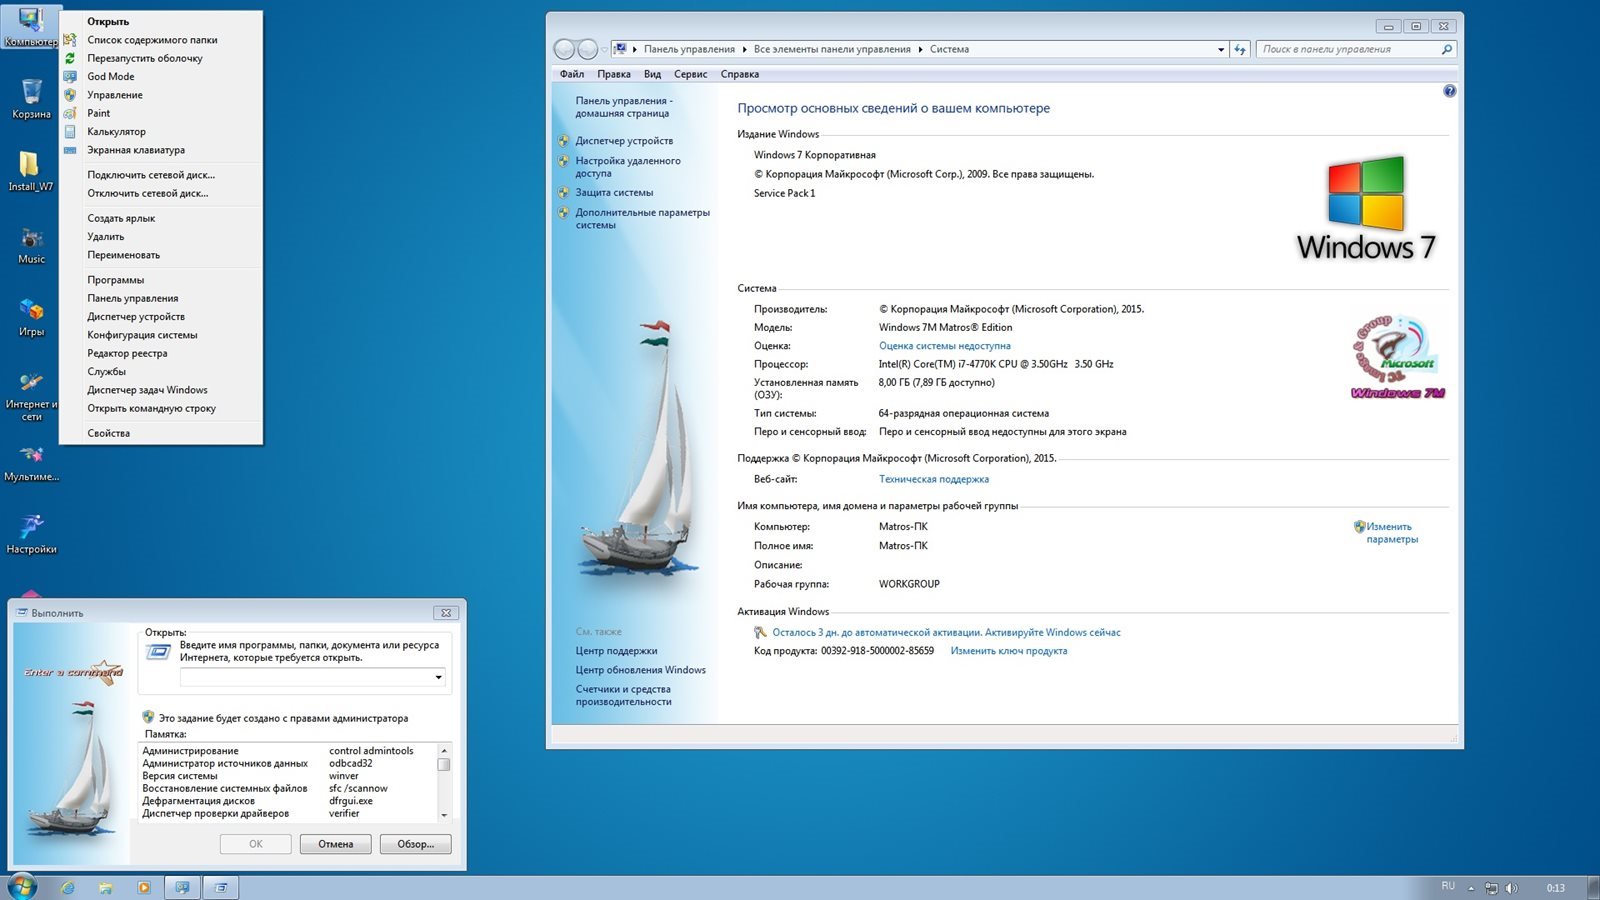Open Windows Media Player from the taskbar

144,887
